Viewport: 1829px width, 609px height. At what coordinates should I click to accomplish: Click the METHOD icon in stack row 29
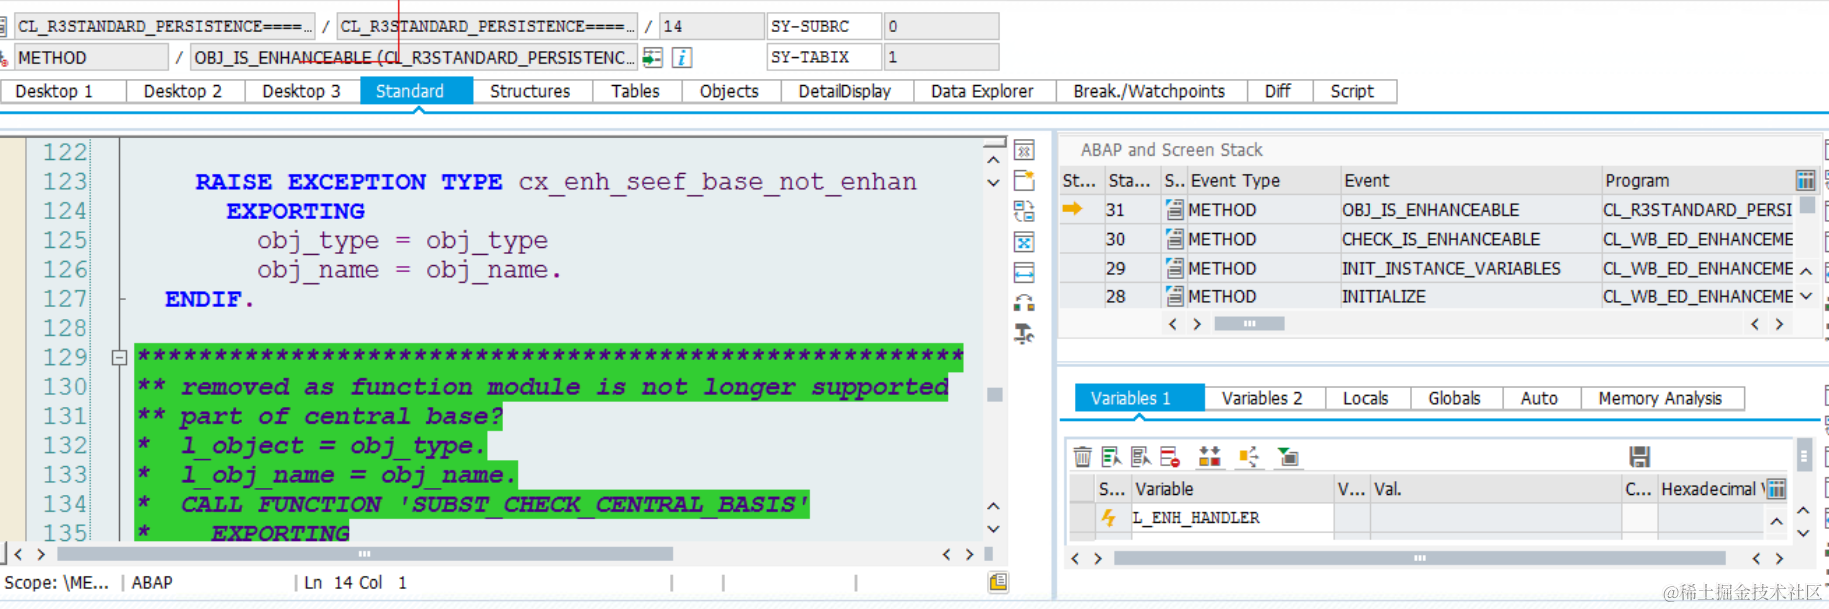click(1175, 268)
